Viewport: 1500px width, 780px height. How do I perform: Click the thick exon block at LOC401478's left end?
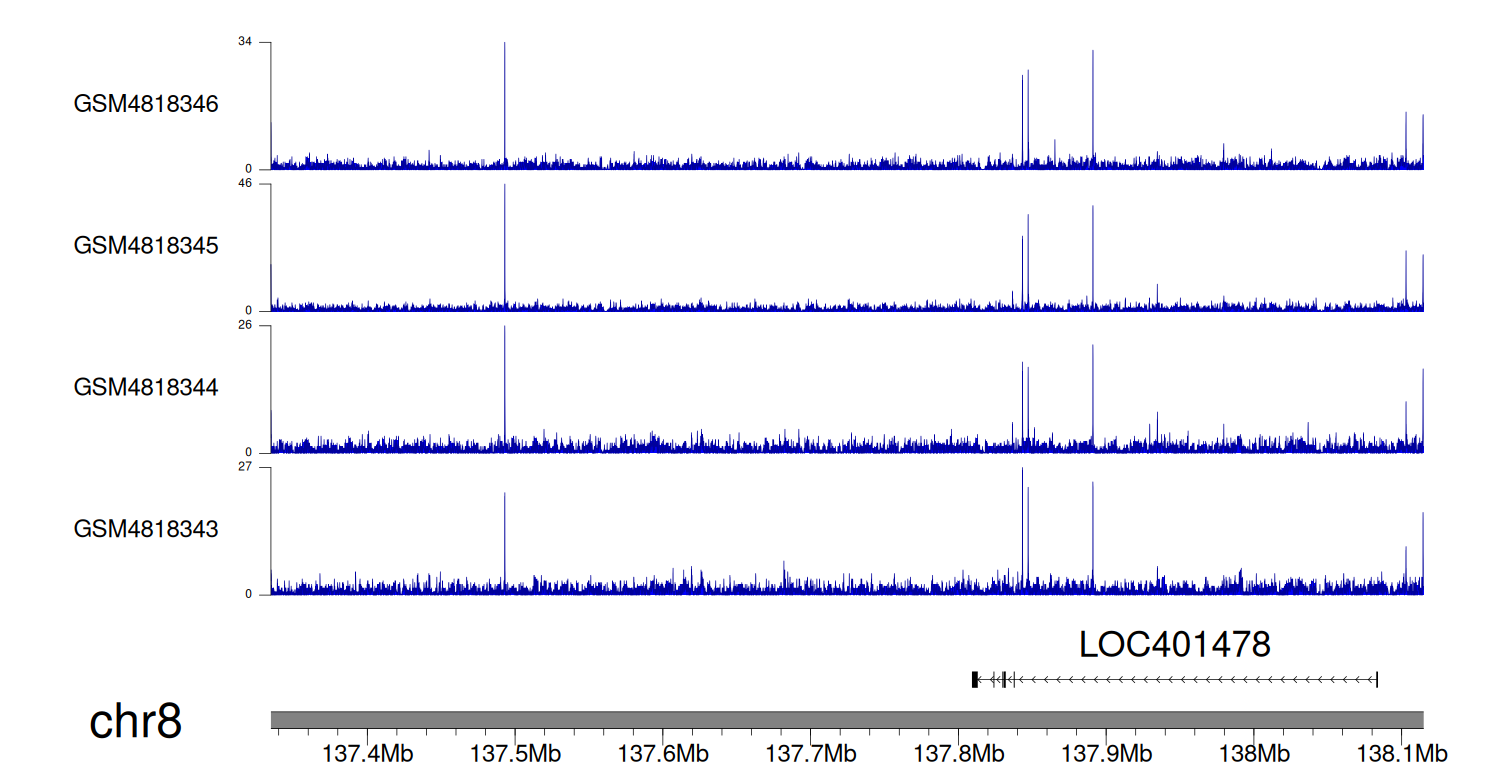coord(975,680)
